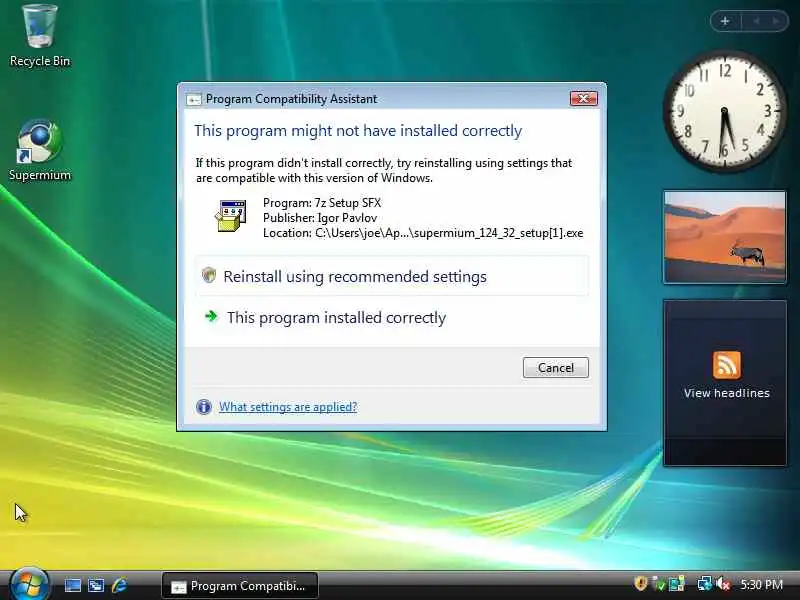This screenshot has width=800, height=600.
Task: Click Switch between windows in Quick Launch
Action: click(x=96, y=585)
